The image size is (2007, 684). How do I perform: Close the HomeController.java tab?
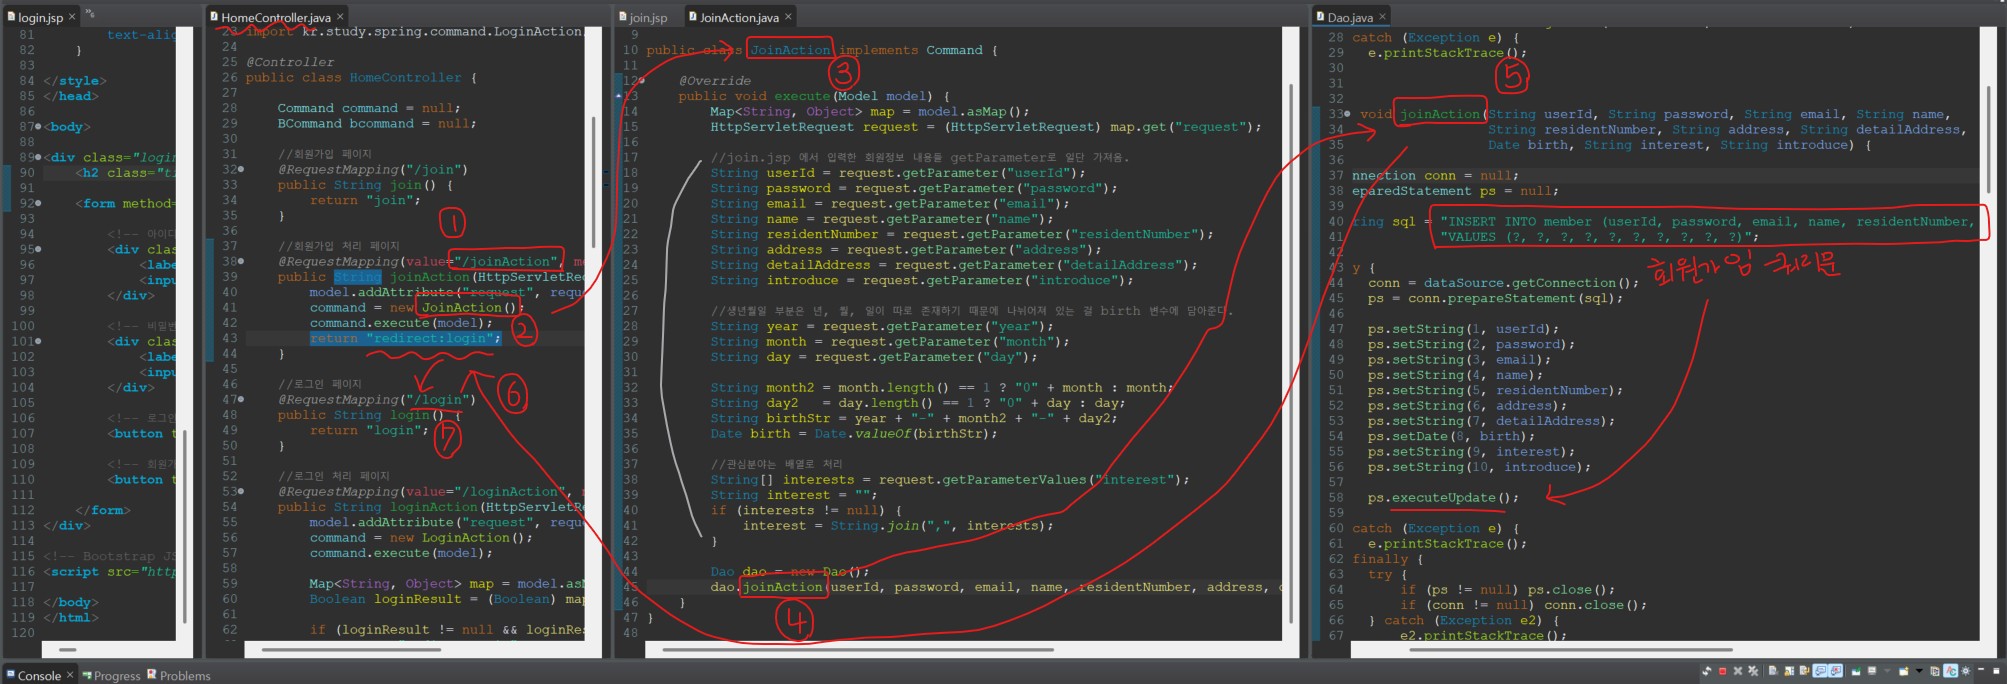[340, 17]
